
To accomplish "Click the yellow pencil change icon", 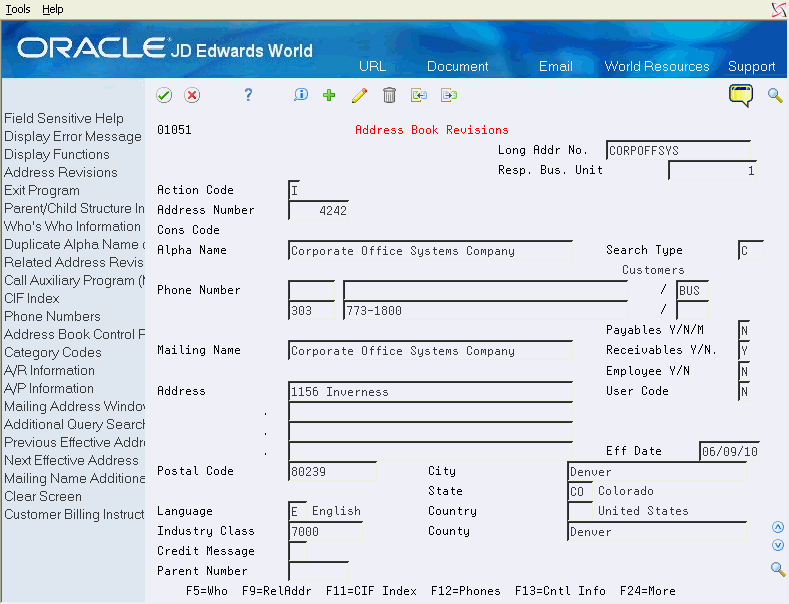I will coord(359,95).
